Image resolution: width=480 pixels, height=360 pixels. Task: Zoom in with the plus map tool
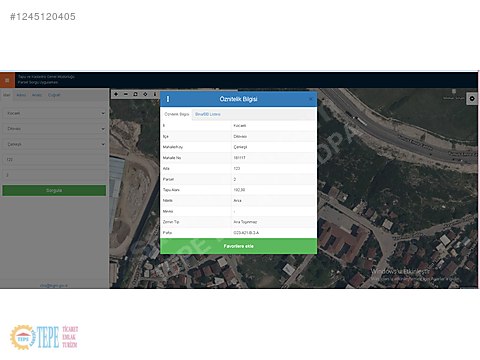coord(116,94)
